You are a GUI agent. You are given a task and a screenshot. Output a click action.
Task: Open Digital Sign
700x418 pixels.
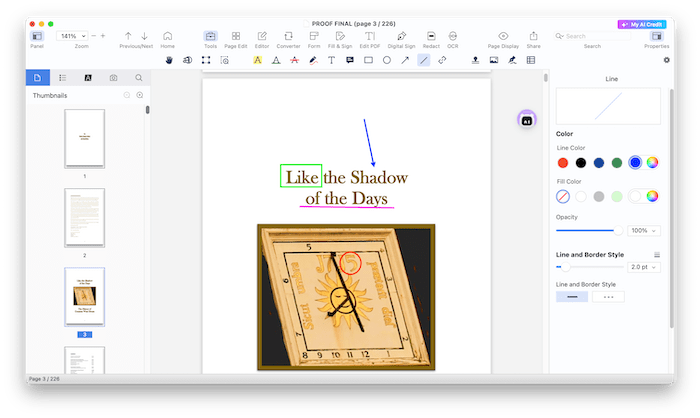point(401,39)
